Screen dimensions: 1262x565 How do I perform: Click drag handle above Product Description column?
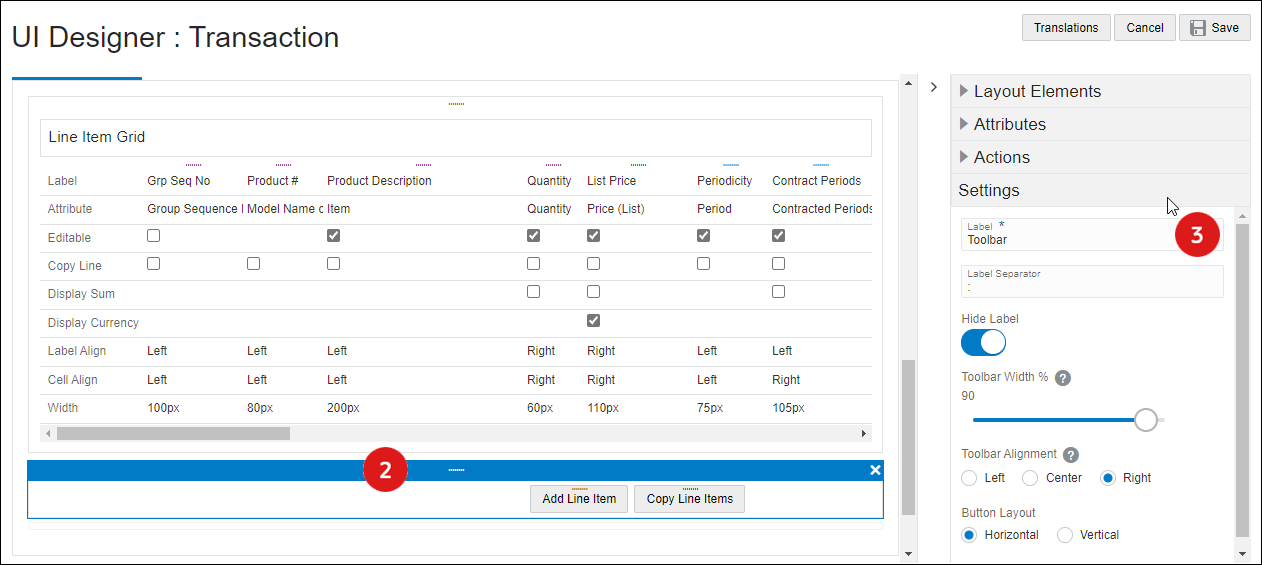423,165
